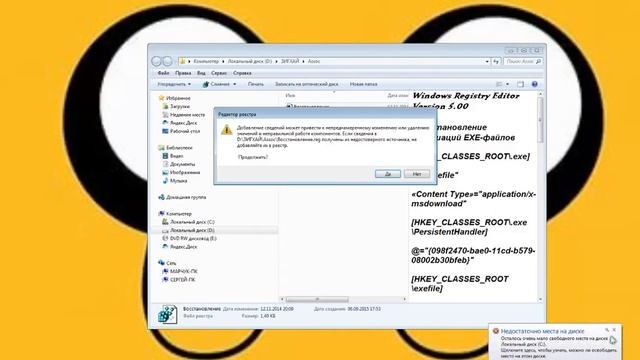640x360 pixels.
Task: Click the Недавние места icon
Action: 165,115
